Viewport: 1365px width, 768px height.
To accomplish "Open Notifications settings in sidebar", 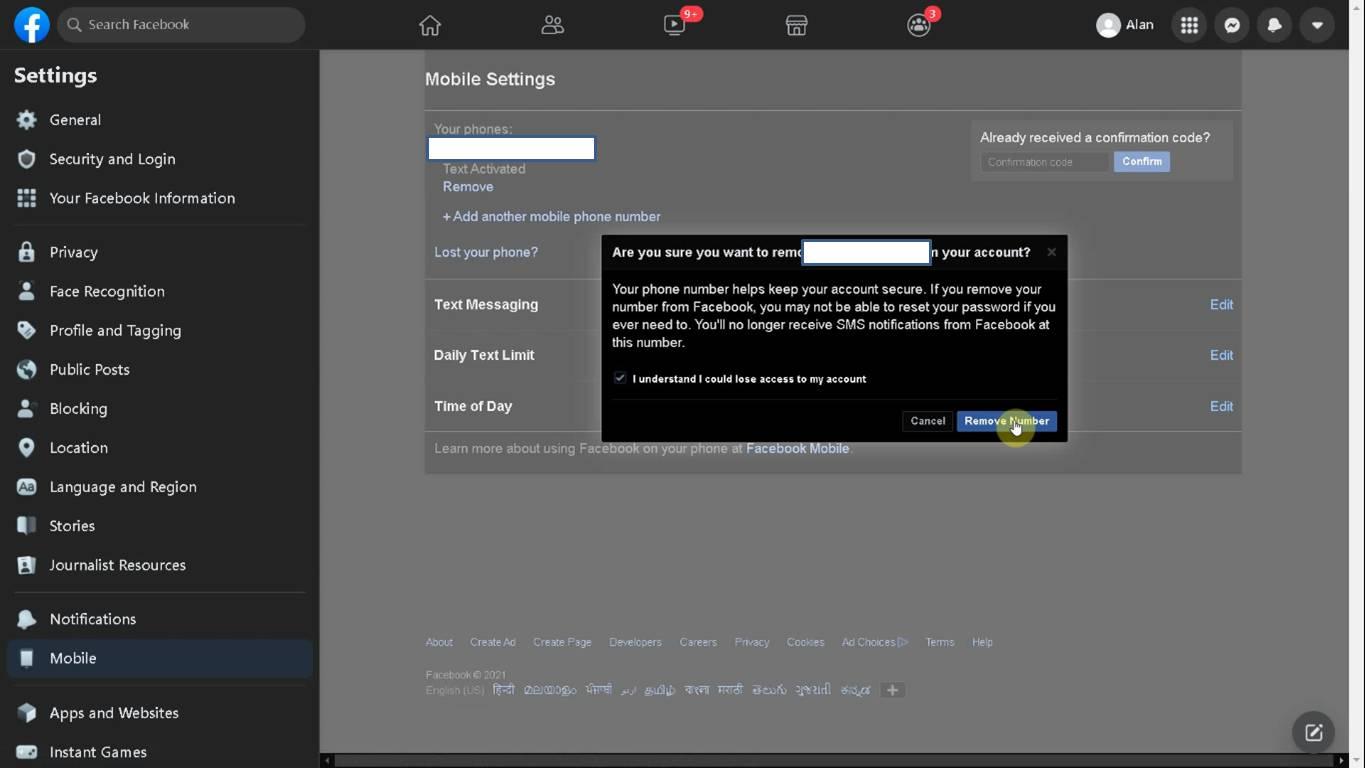I will (x=160, y=619).
